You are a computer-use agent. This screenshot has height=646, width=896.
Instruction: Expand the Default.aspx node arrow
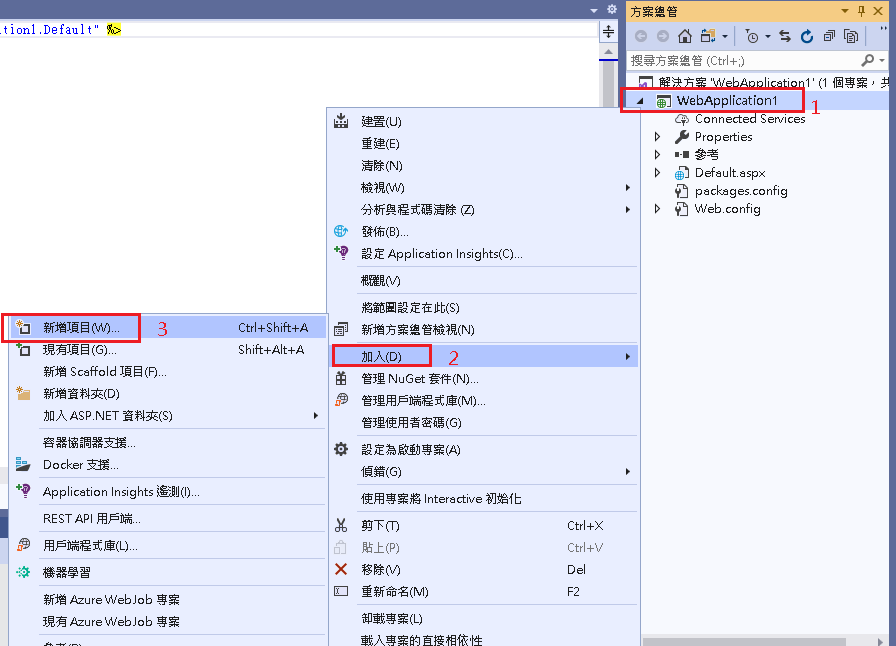[658, 173]
